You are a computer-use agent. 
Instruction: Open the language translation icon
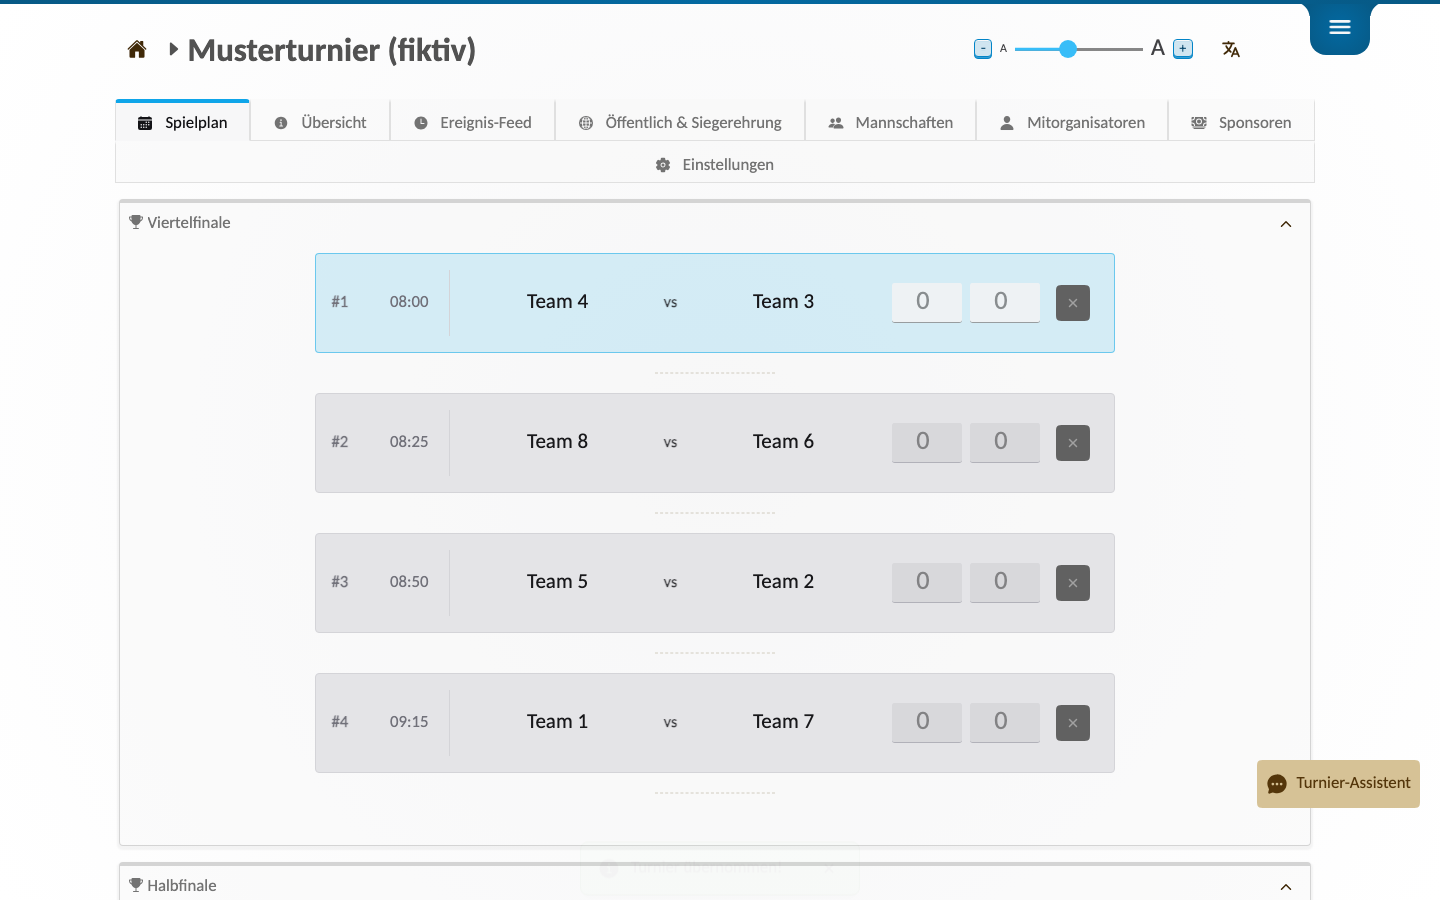1231,49
